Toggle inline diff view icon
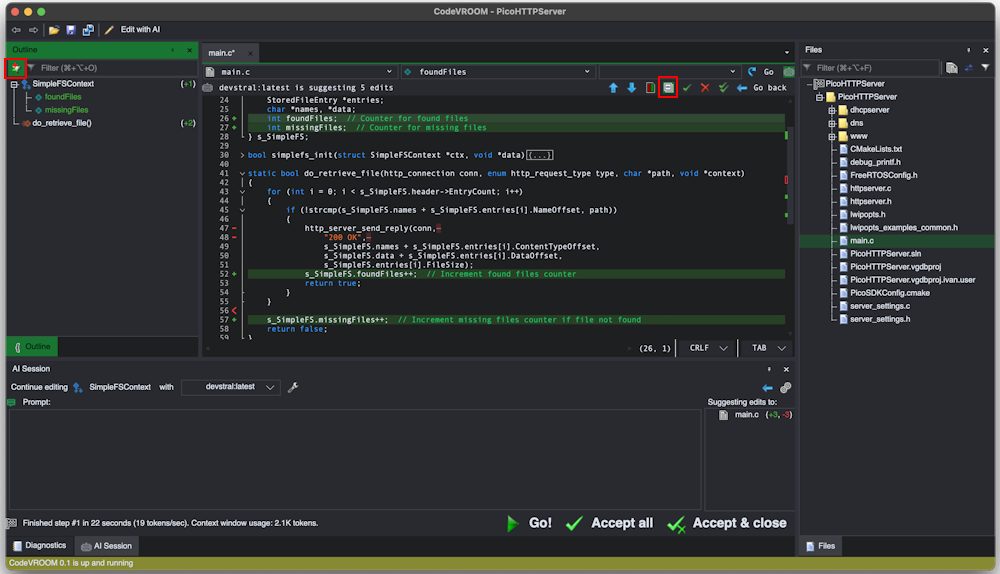The height and width of the screenshot is (574, 1000). click(668, 88)
